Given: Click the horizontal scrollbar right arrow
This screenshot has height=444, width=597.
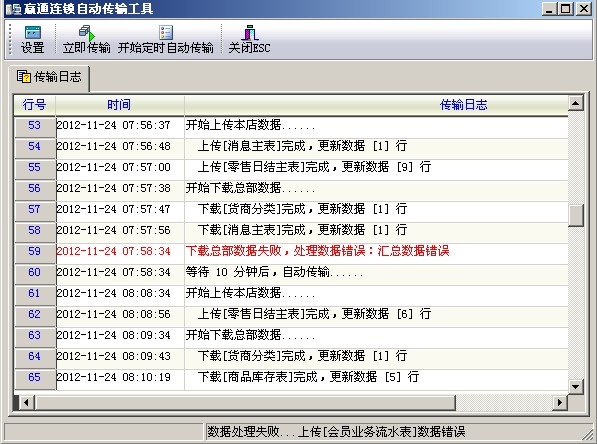Looking at the screenshot, I should click(560, 402).
